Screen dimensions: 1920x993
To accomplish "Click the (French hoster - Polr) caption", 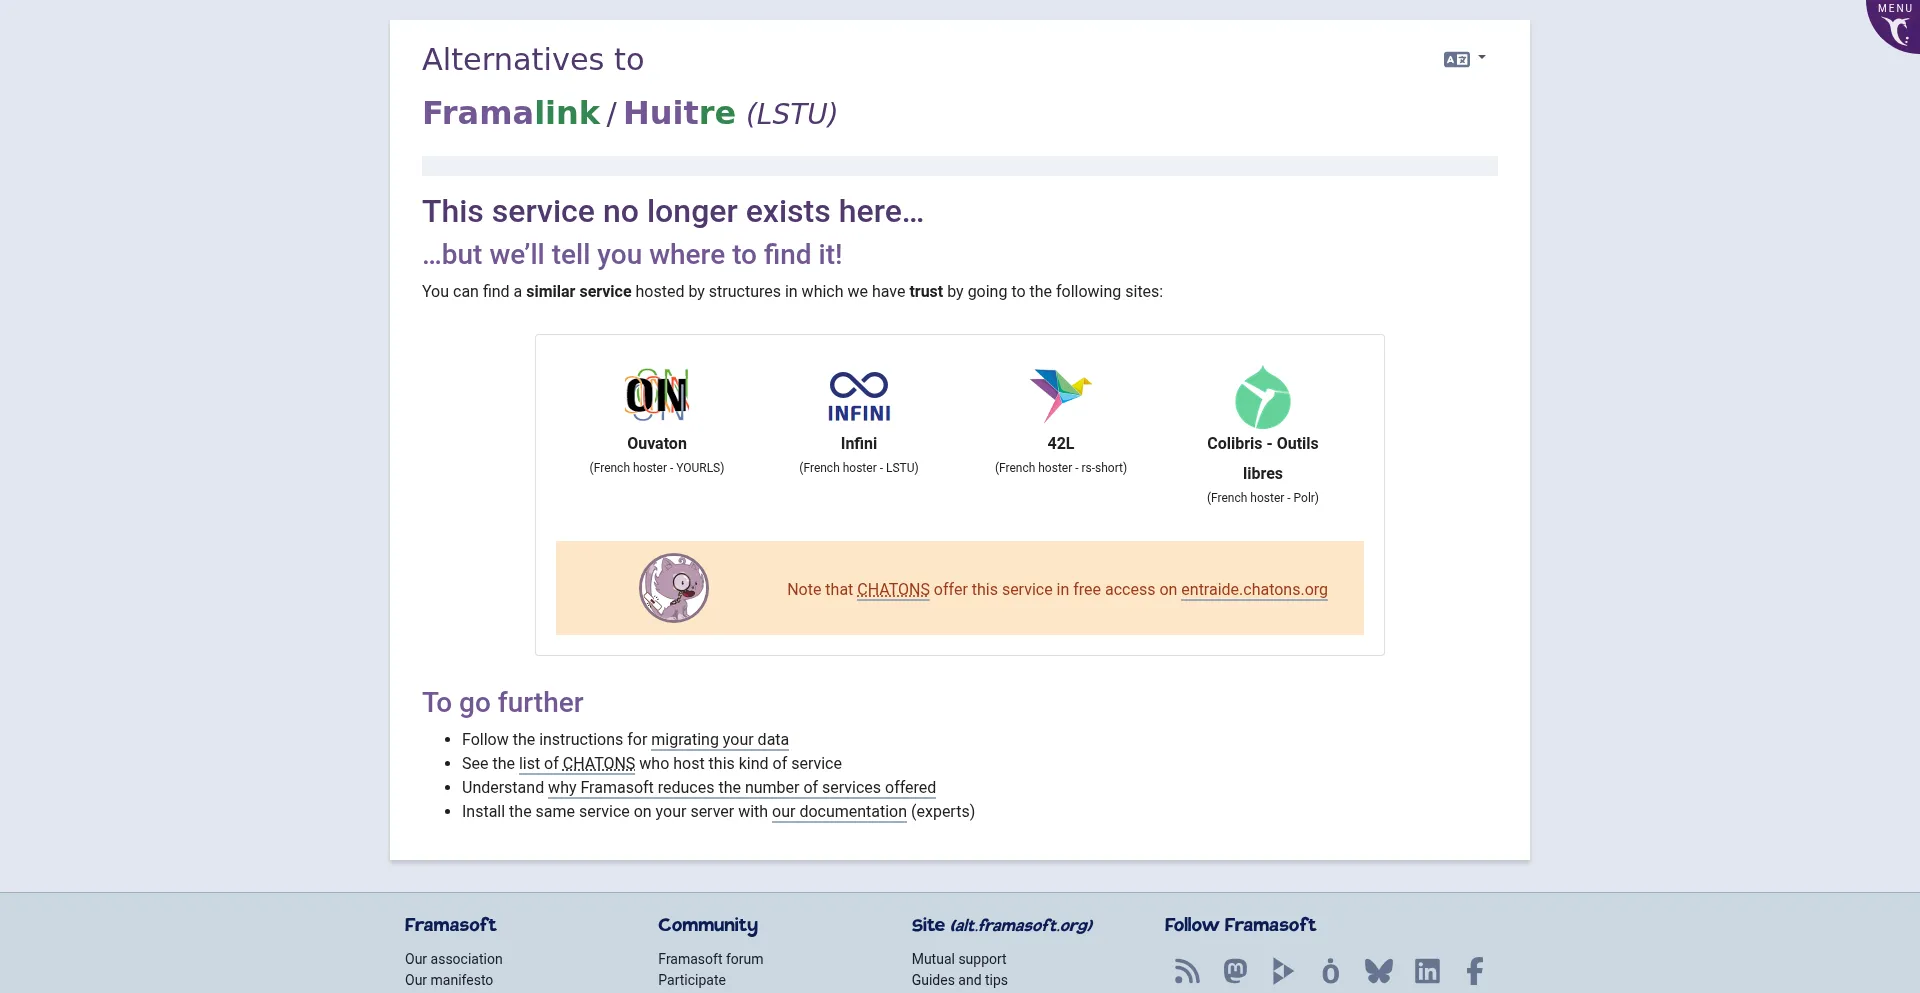I will point(1263,498).
